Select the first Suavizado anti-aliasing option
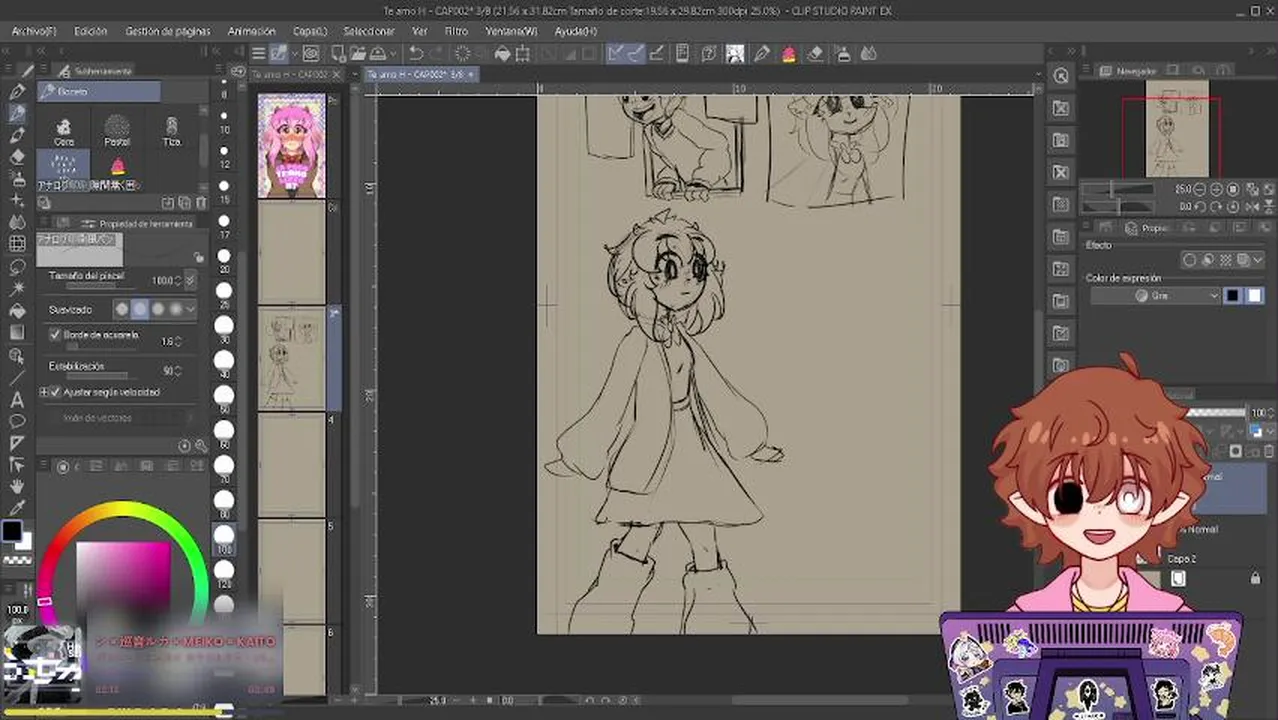The height and width of the screenshot is (720, 1278). (x=122, y=309)
